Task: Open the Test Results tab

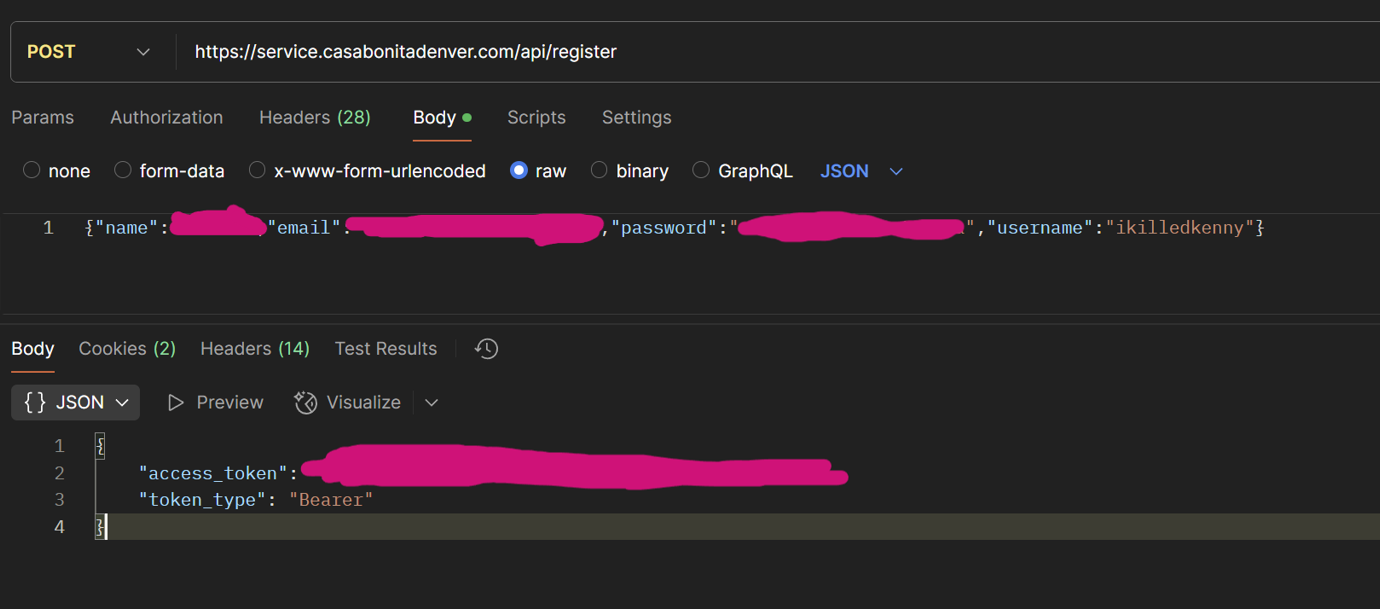Action: tap(386, 348)
